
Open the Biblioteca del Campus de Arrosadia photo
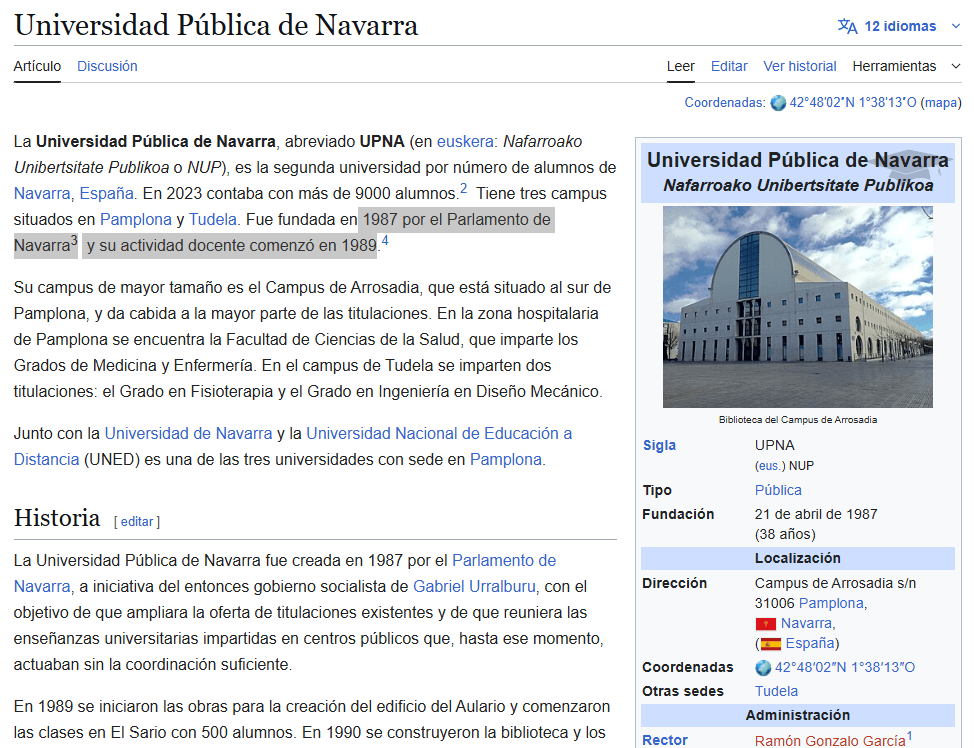click(798, 307)
